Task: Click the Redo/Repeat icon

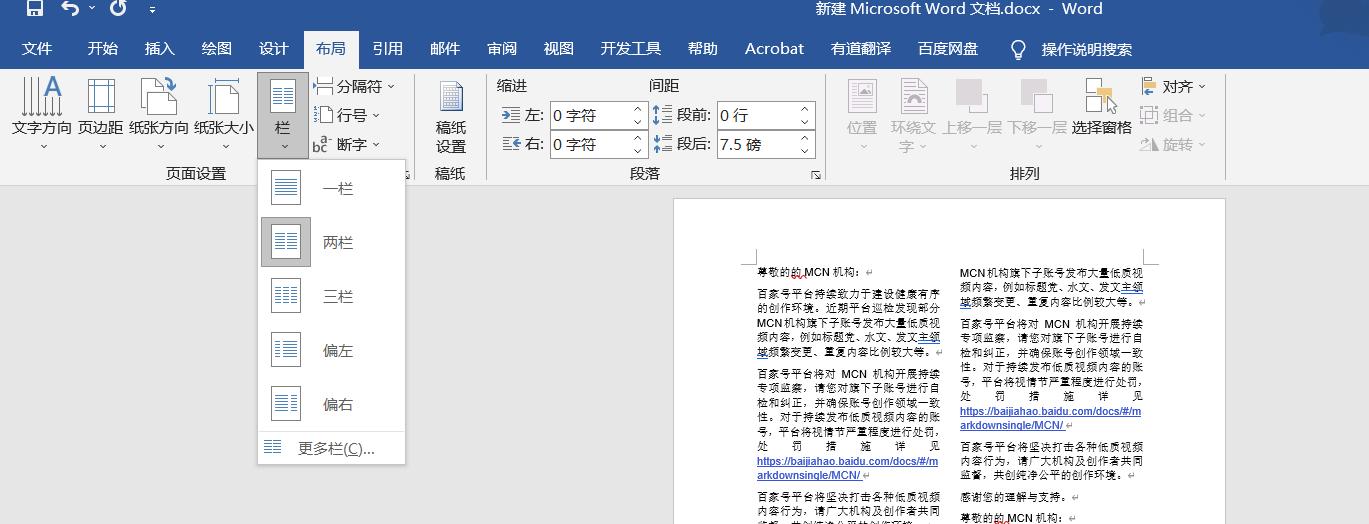Action: [118, 9]
